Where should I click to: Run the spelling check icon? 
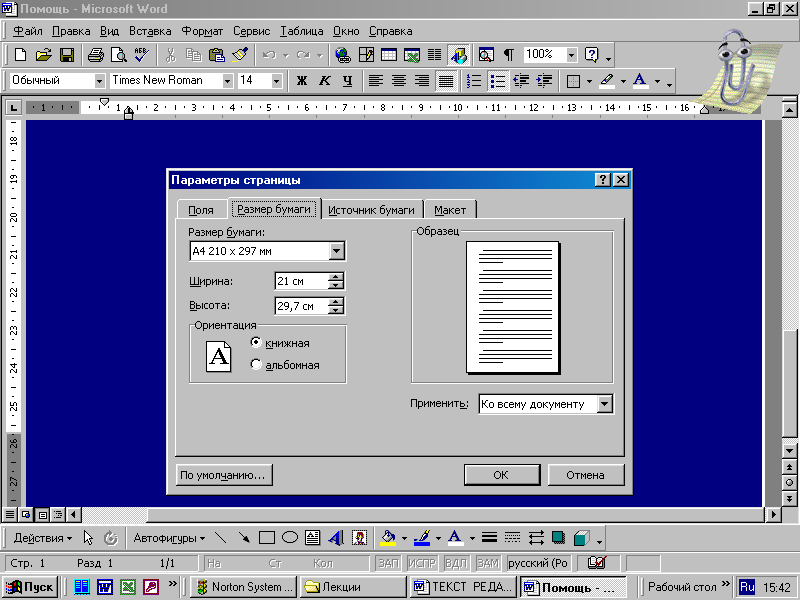pyautogui.click(x=141, y=55)
